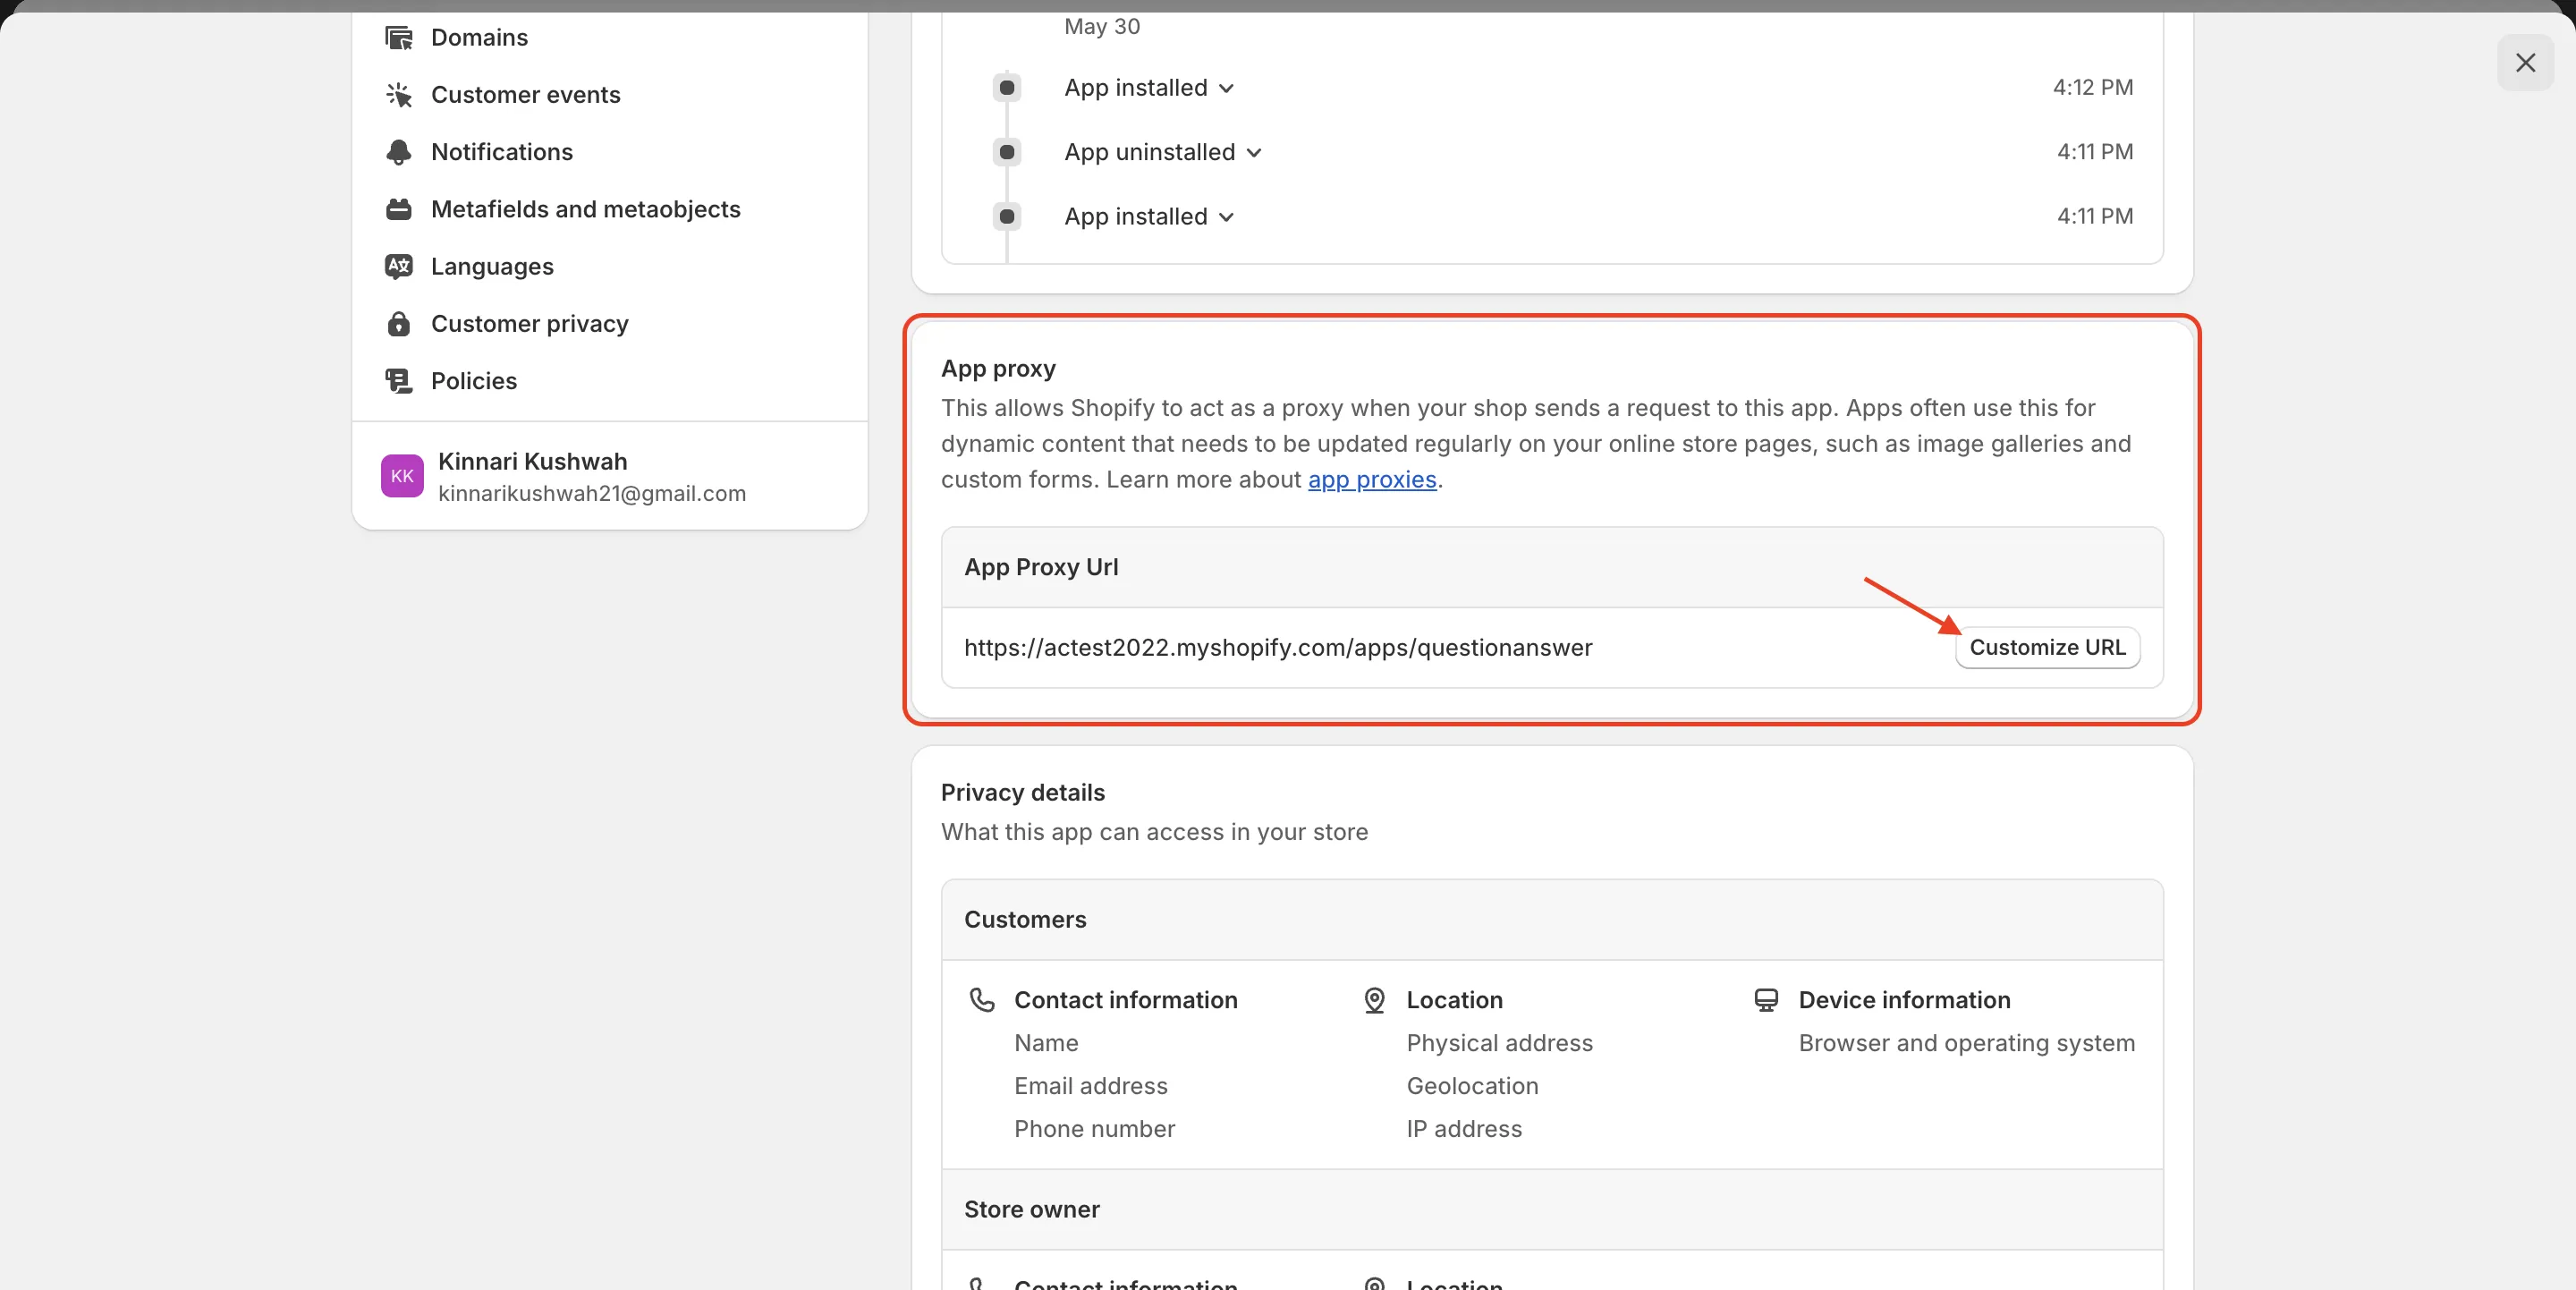Click the Location pin icon under Customers

(x=1375, y=1000)
